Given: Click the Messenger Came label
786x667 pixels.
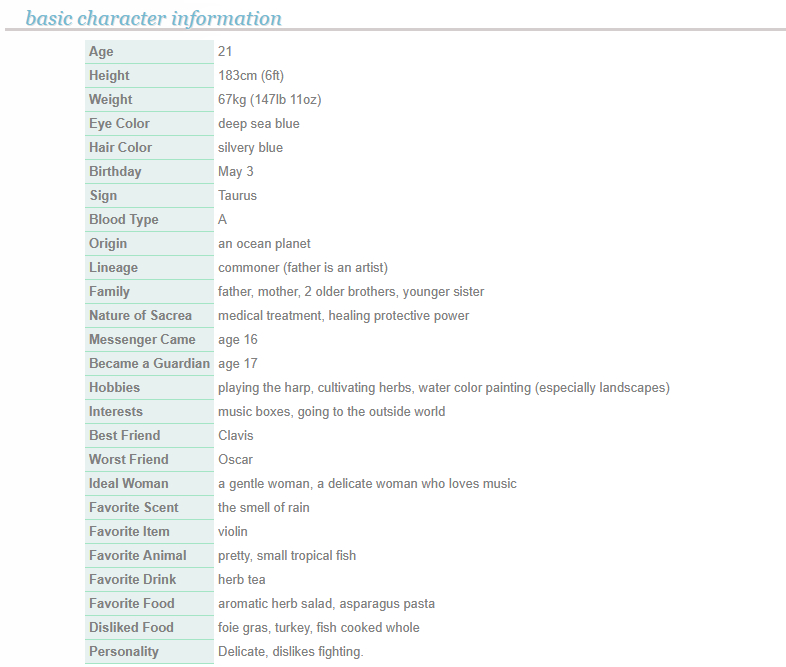Looking at the screenshot, I should pos(142,339).
